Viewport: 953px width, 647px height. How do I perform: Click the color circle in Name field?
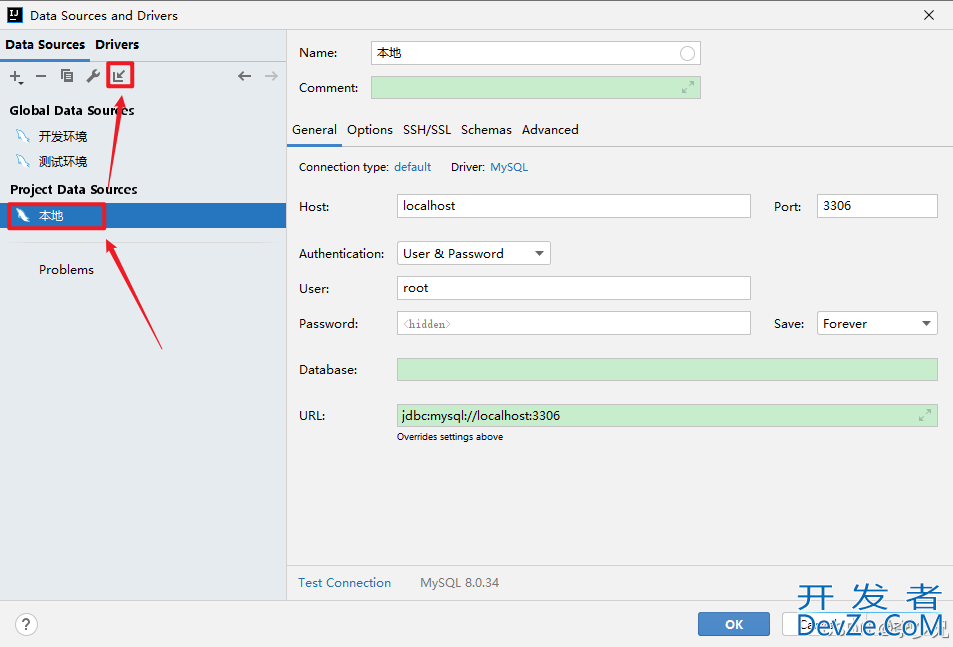(x=687, y=53)
